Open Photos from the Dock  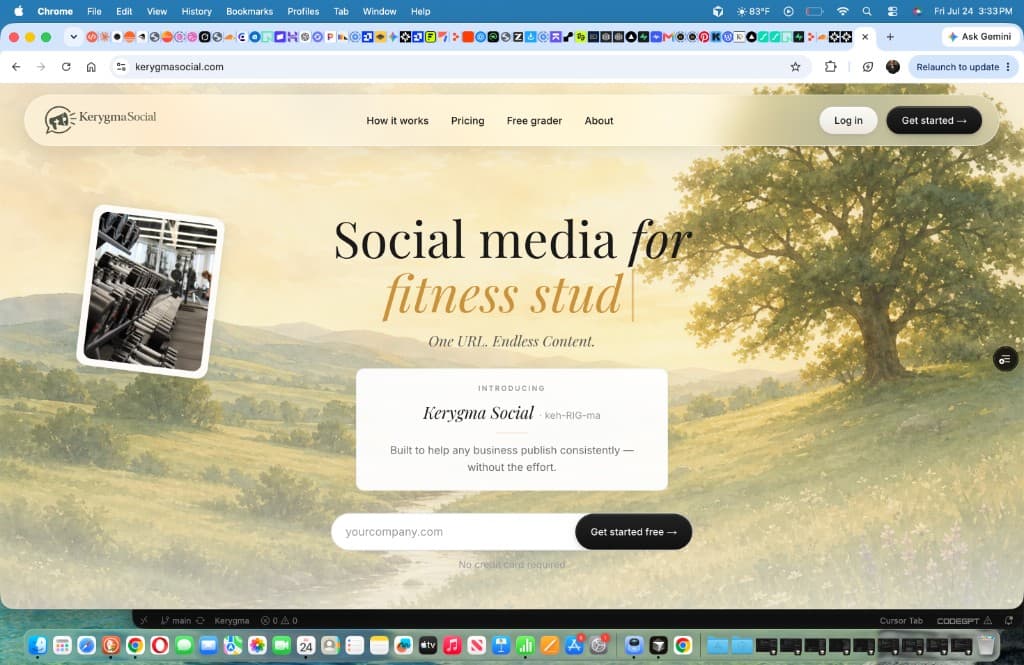pos(257,645)
